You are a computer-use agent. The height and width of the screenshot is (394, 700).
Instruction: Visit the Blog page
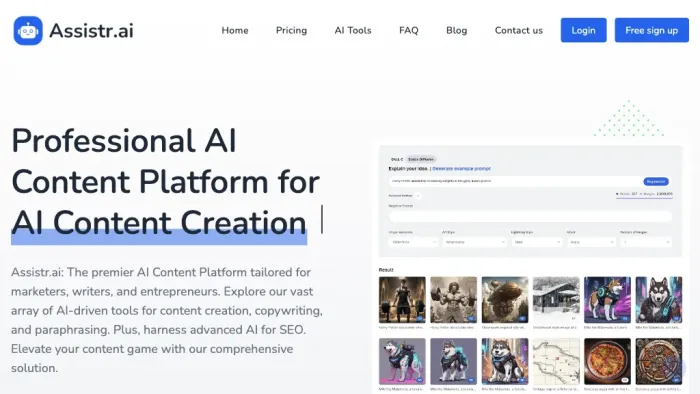(x=456, y=30)
